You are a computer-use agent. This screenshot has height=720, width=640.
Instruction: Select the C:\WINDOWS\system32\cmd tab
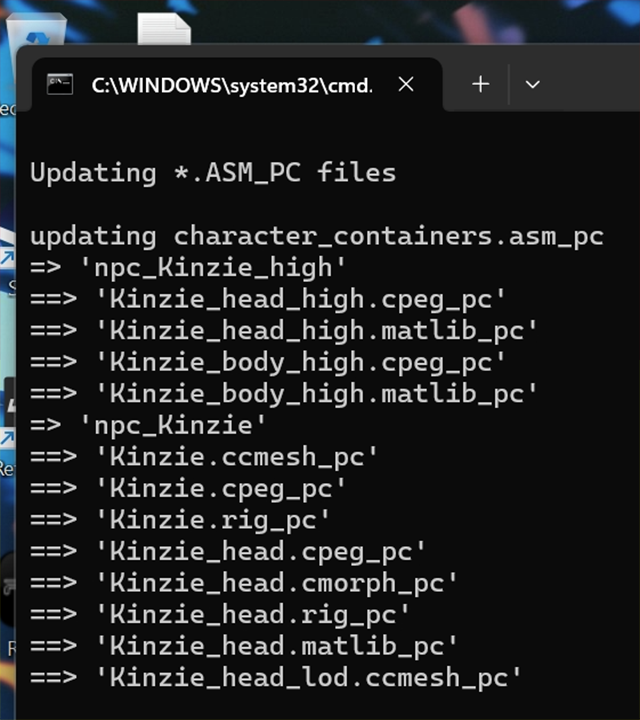pos(237,84)
